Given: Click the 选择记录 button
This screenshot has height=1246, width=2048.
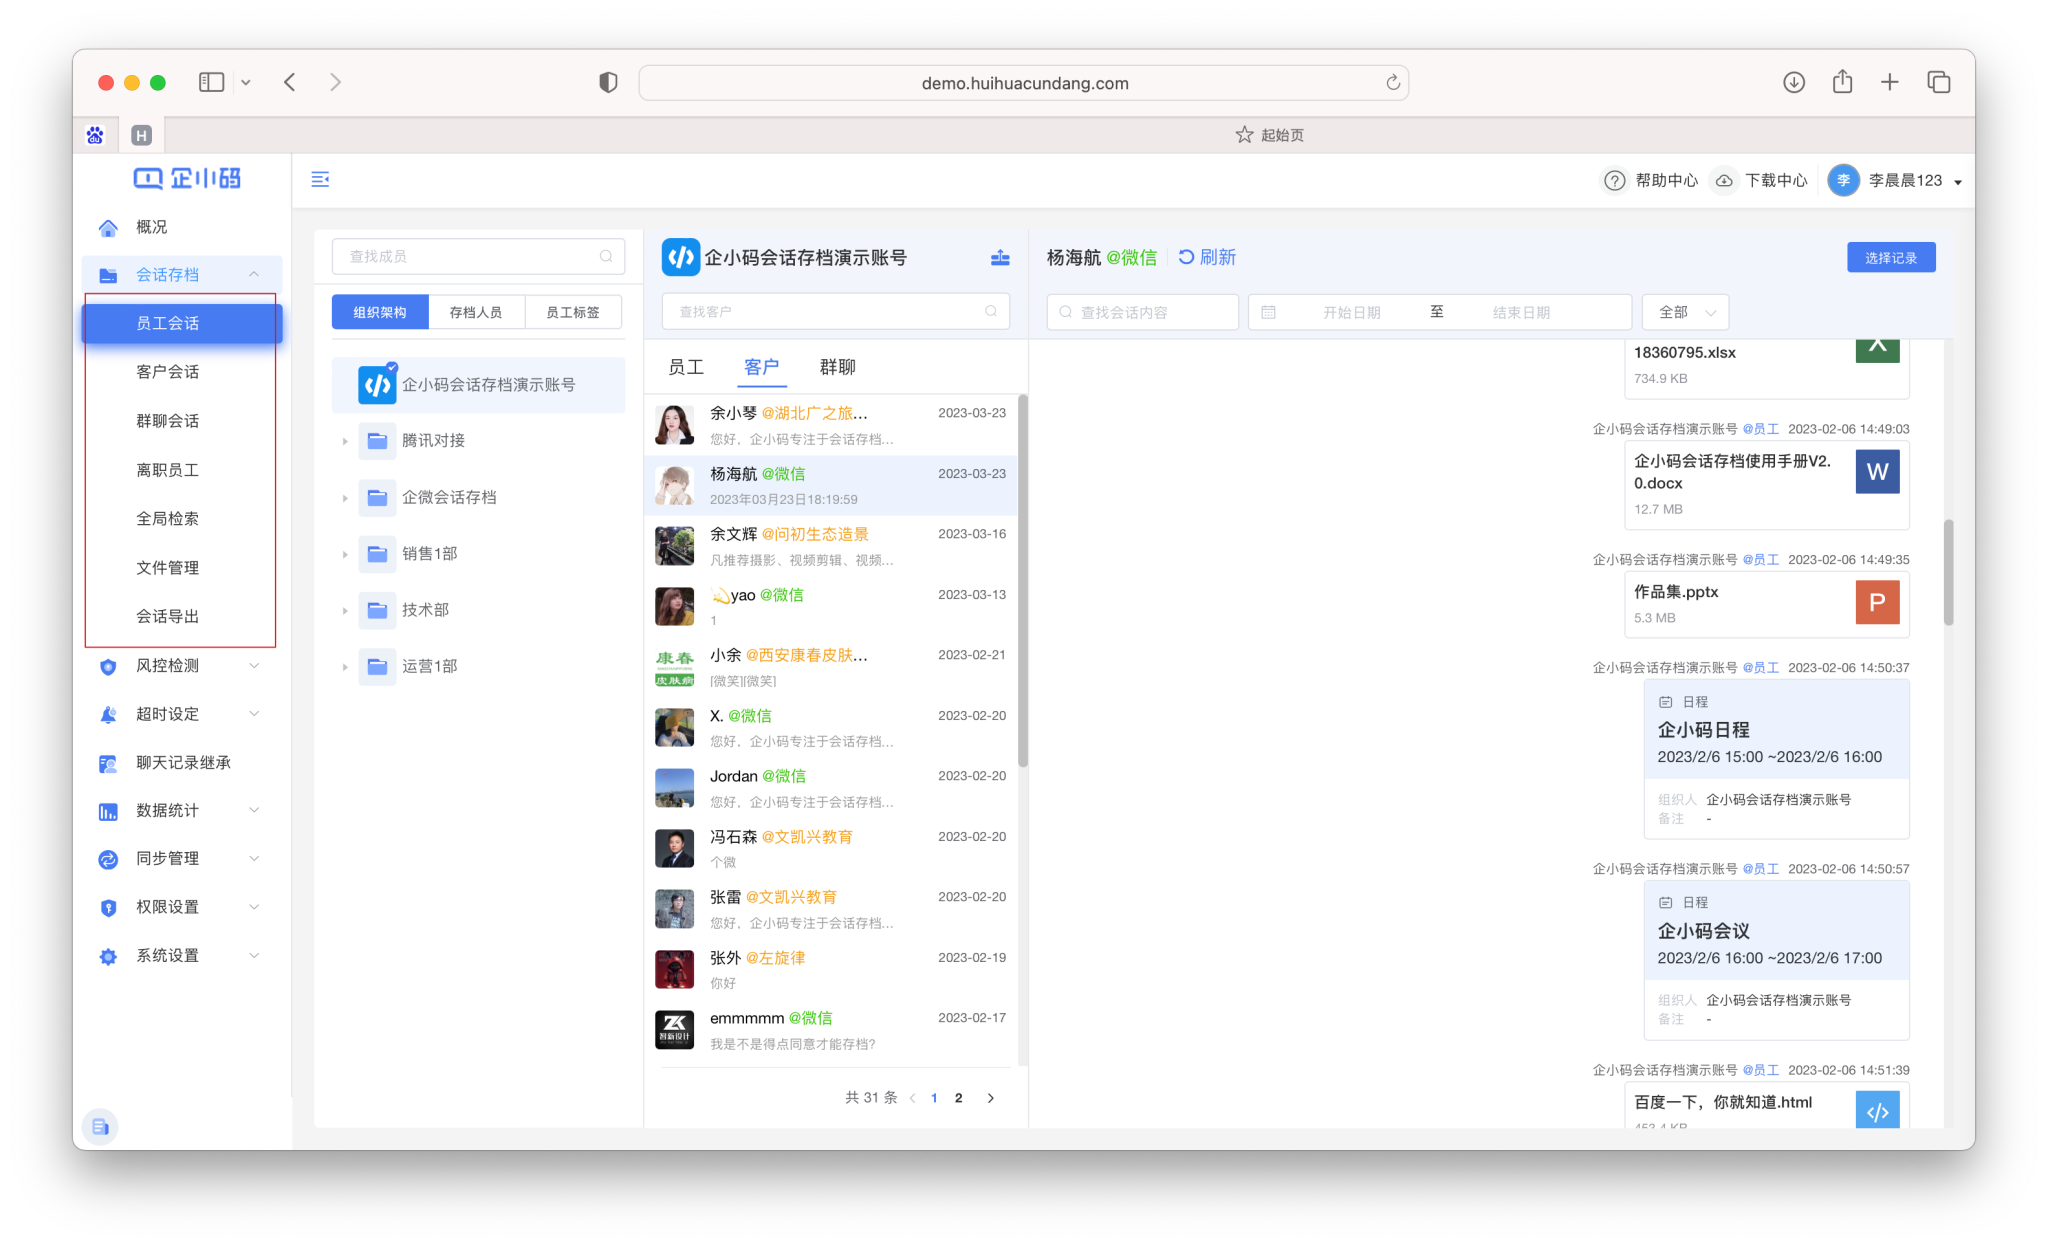Looking at the screenshot, I should (x=1891, y=258).
